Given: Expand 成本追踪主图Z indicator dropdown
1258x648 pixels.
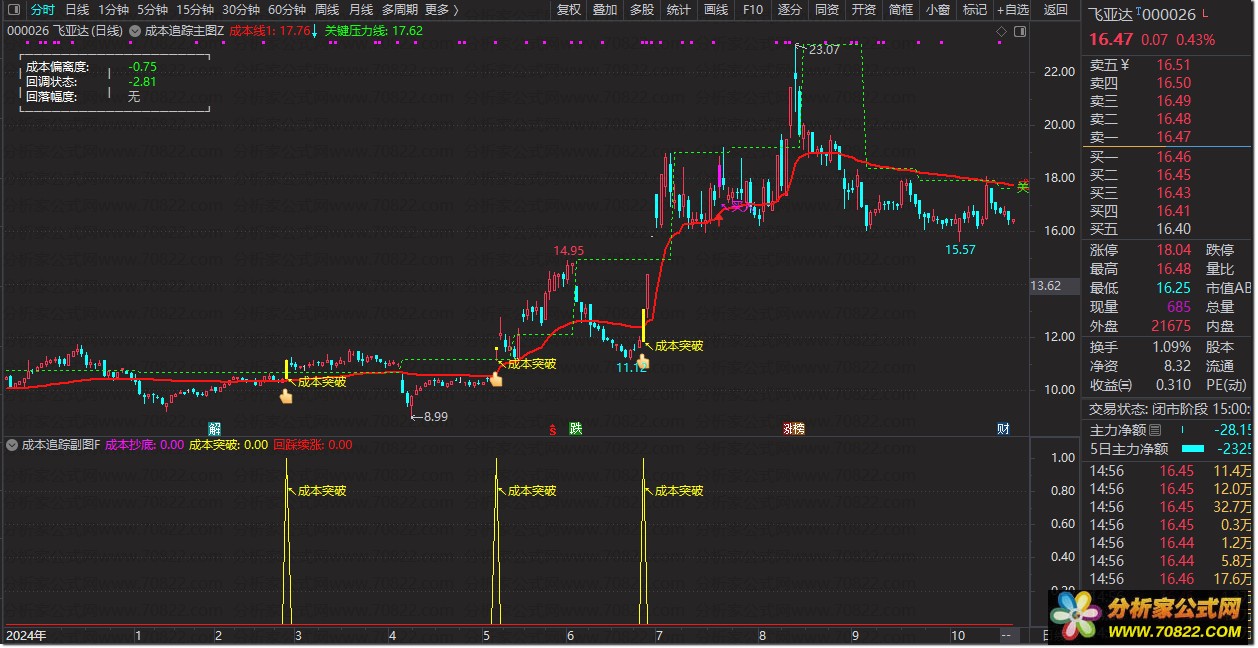Looking at the screenshot, I should (136, 31).
